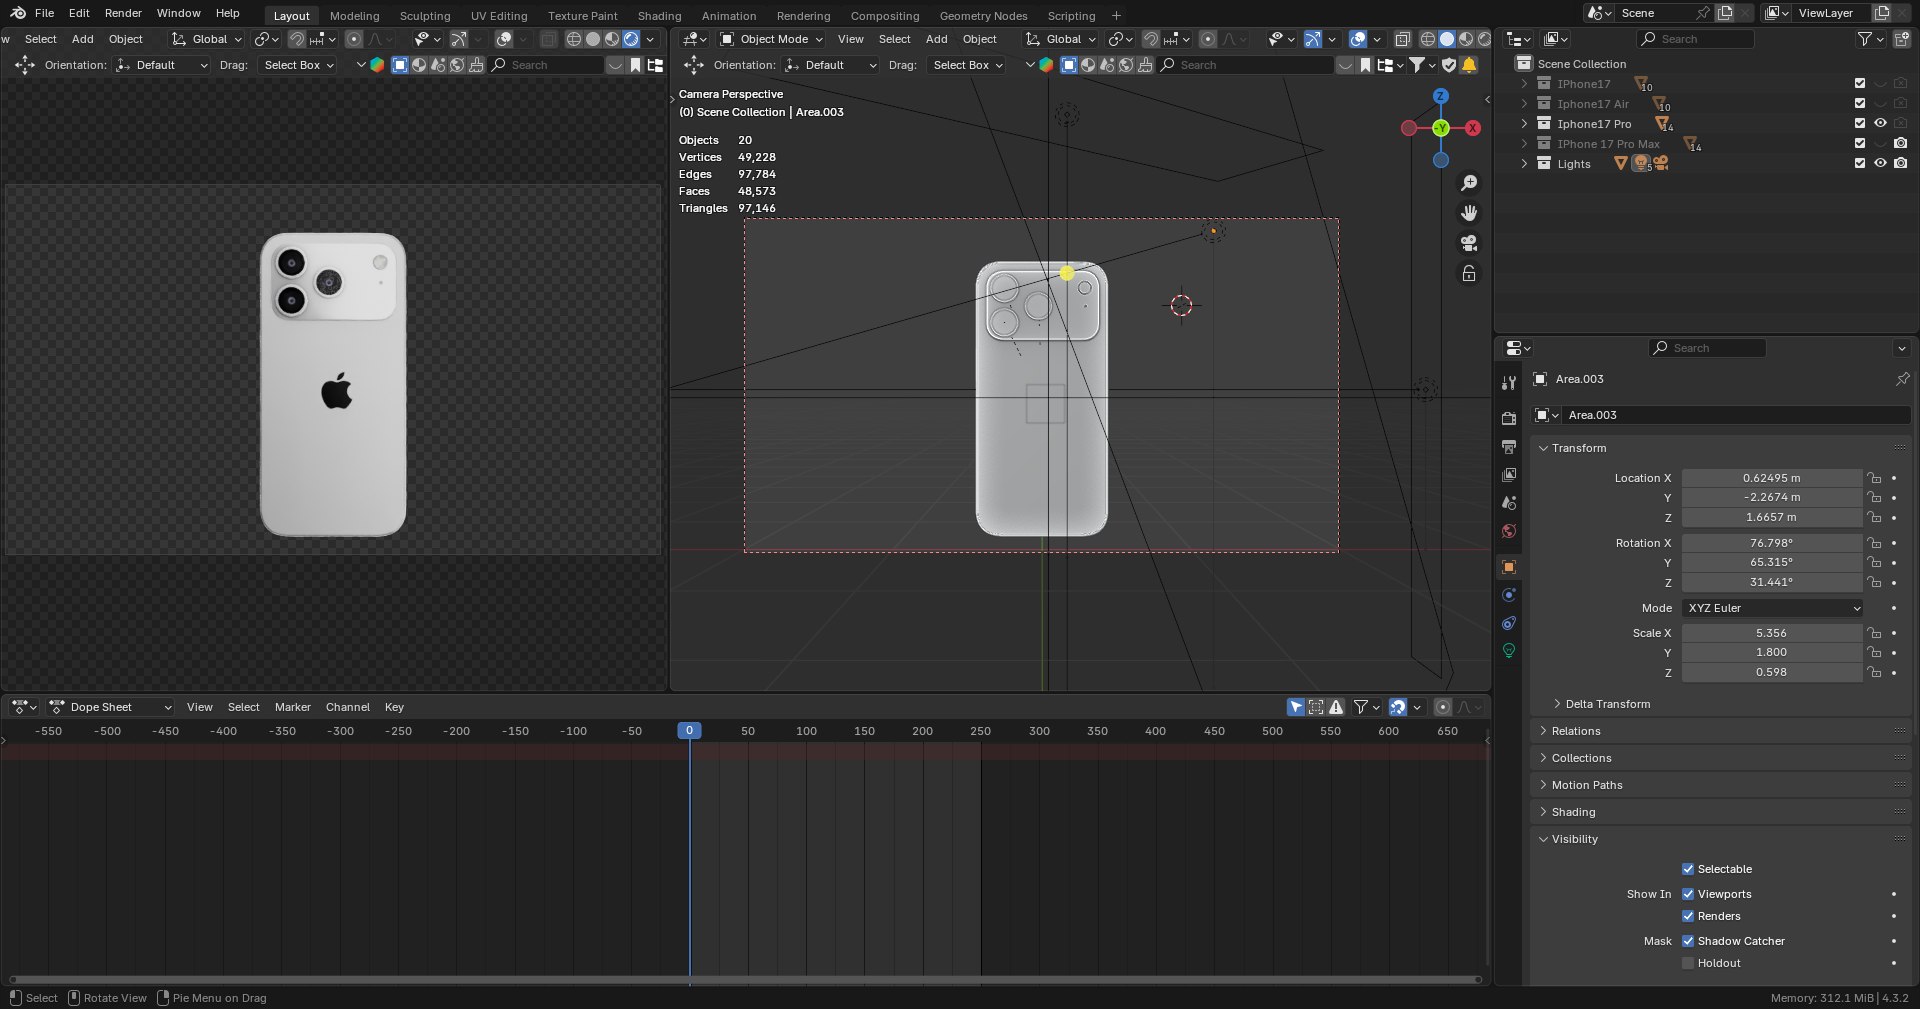Switch to the Modeling workspace tab
The image size is (1920, 1009).
[354, 16]
